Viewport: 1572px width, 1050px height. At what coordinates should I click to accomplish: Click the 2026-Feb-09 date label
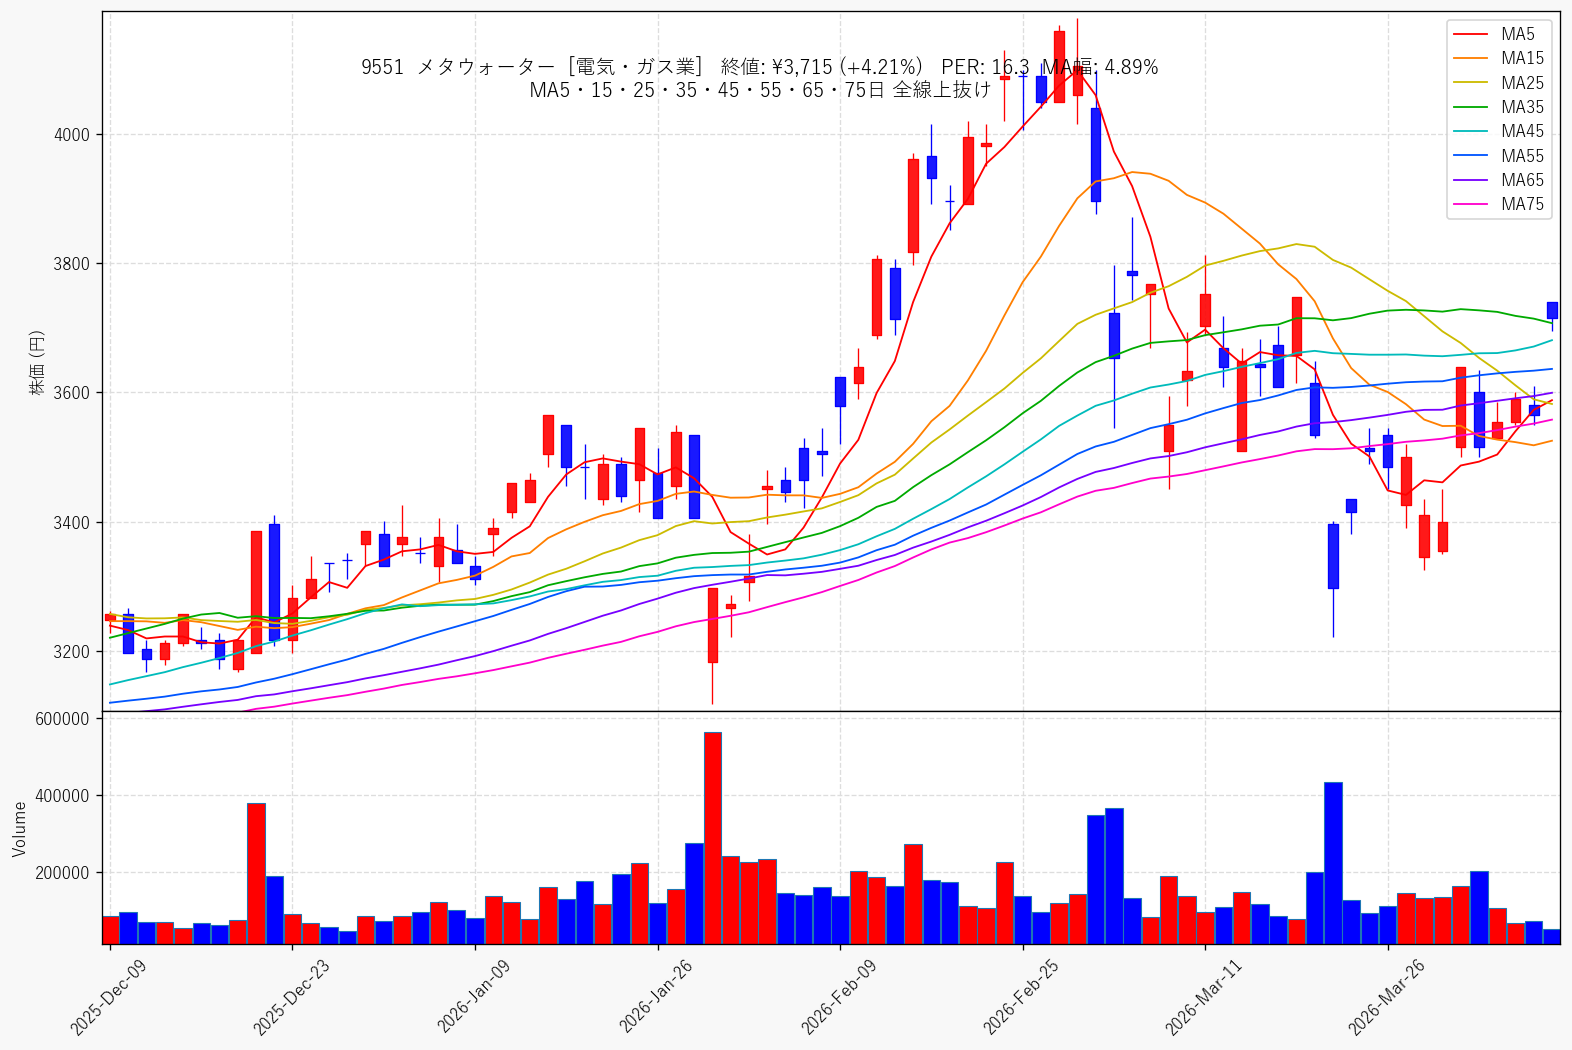pyautogui.click(x=839, y=996)
